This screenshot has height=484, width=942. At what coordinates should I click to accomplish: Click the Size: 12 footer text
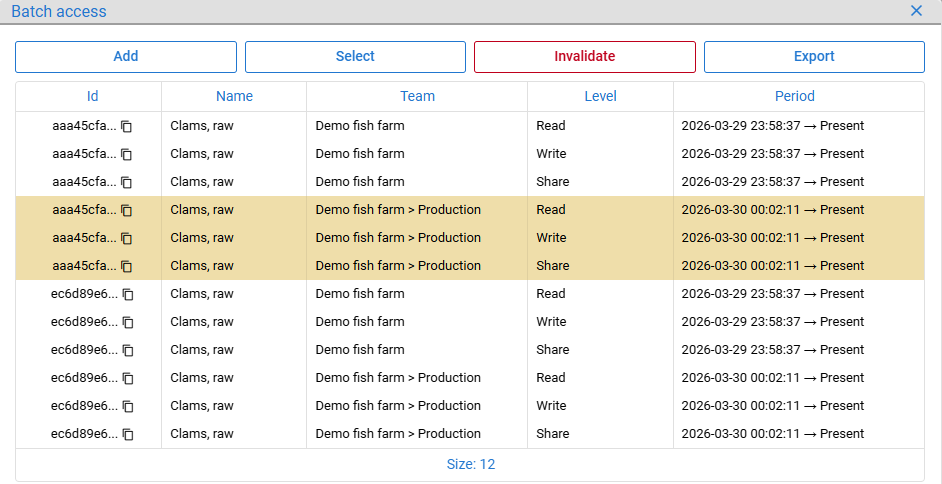point(471,464)
